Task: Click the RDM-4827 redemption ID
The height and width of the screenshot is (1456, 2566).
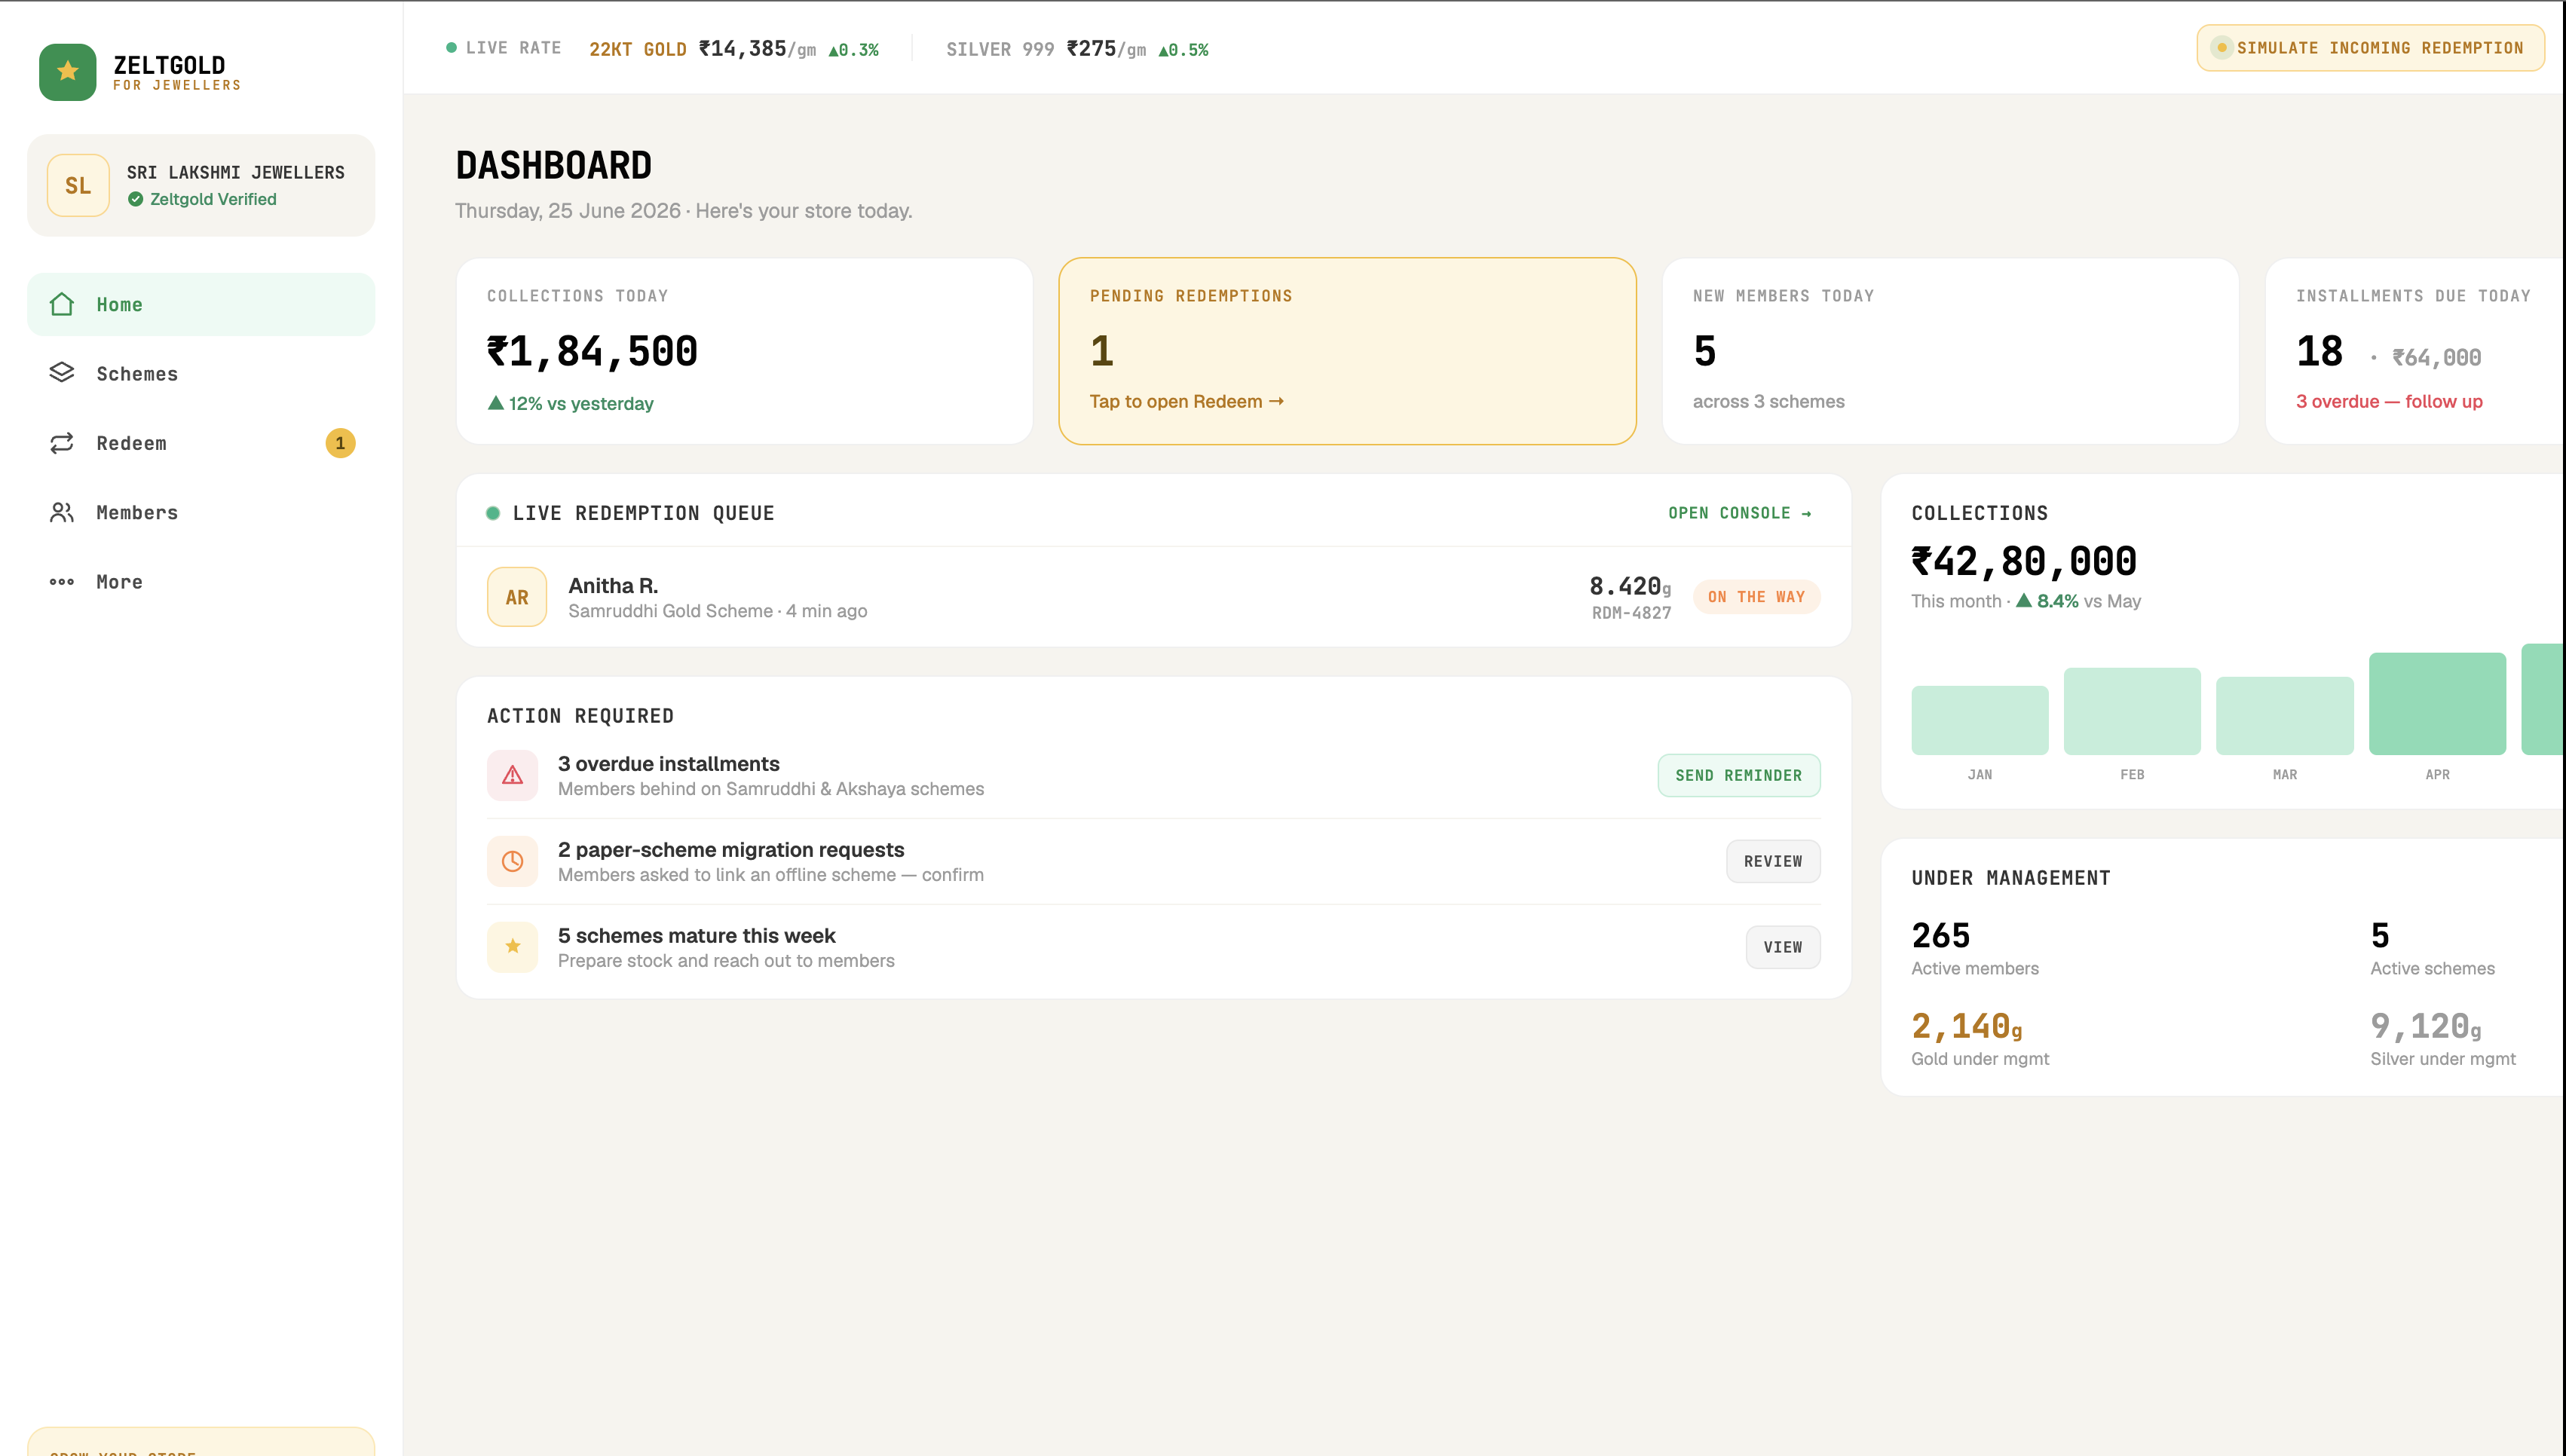Action: coord(1631,613)
